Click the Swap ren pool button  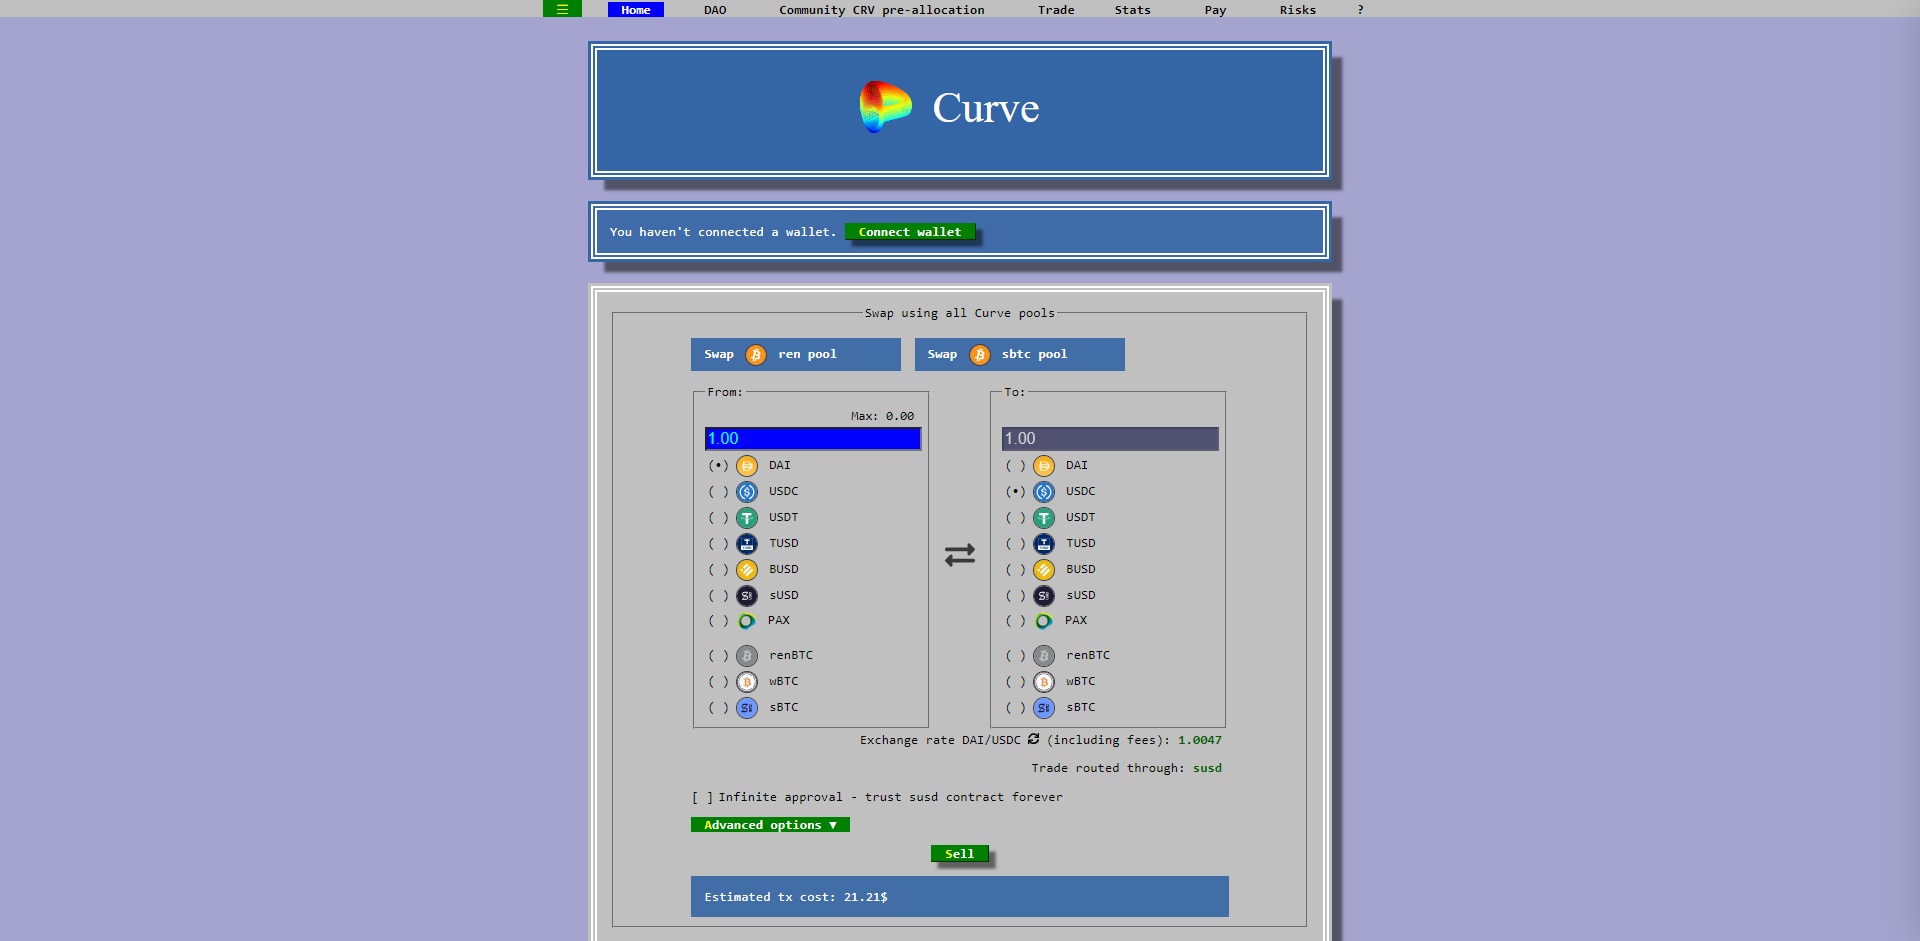pyautogui.click(x=796, y=355)
